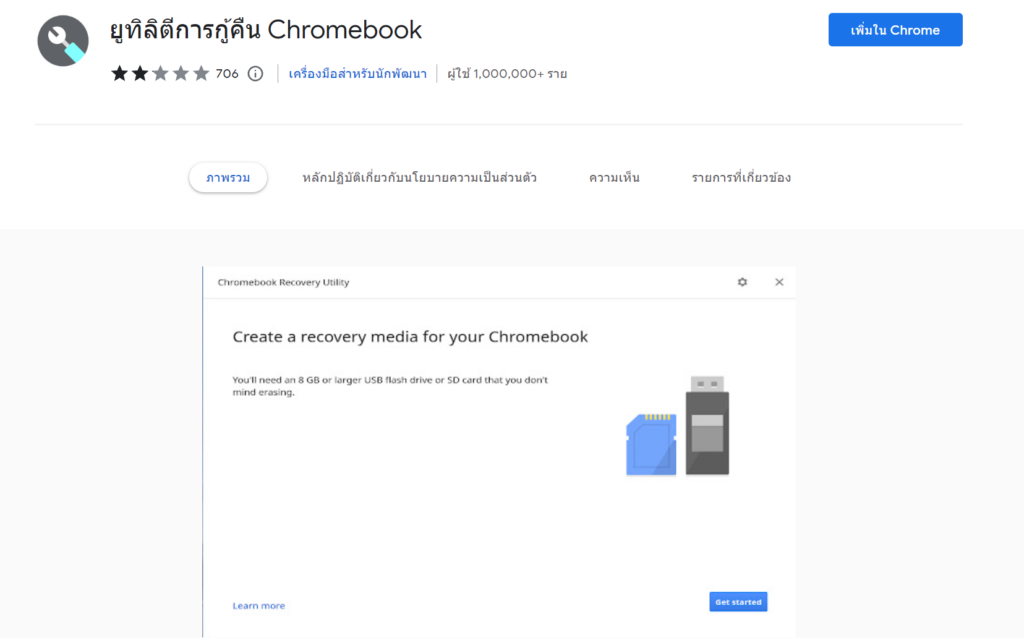Viewport: 1024px width, 638px height.
Task: Click the ผู้ใช้ 1,000,000+ ราย user count
Action: point(507,73)
